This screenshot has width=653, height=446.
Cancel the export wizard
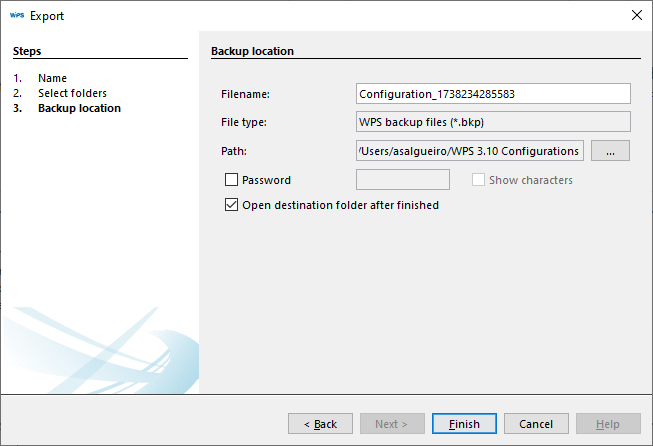pos(535,424)
